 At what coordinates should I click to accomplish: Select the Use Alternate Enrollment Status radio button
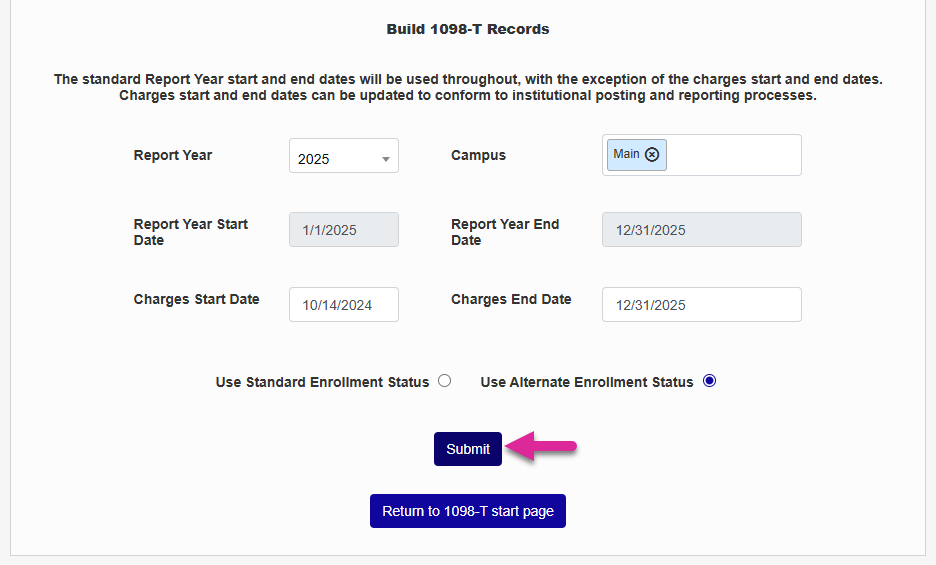[x=710, y=381]
